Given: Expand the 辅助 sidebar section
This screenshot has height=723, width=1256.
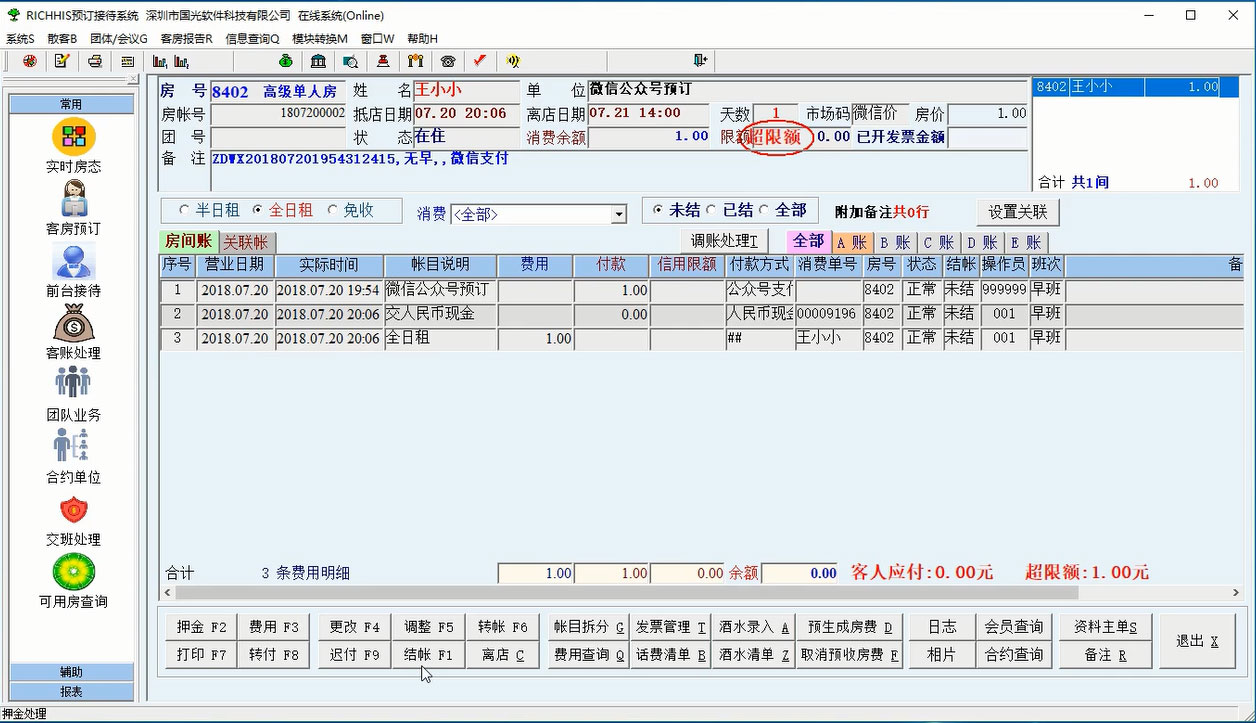Looking at the screenshot, I should (x=71, y=672).
